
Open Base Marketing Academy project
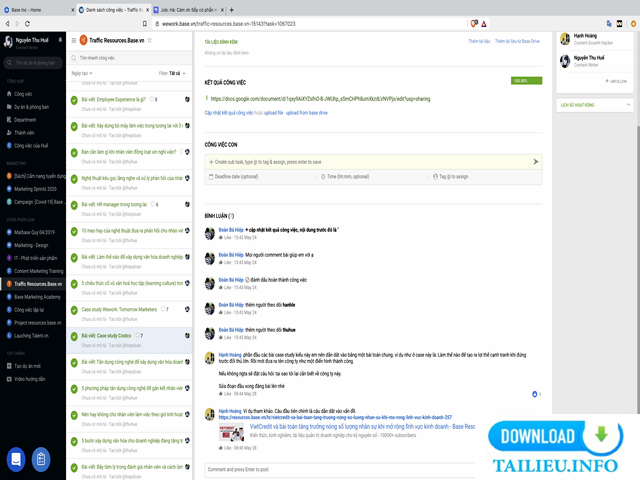click(x=37, y=297)
